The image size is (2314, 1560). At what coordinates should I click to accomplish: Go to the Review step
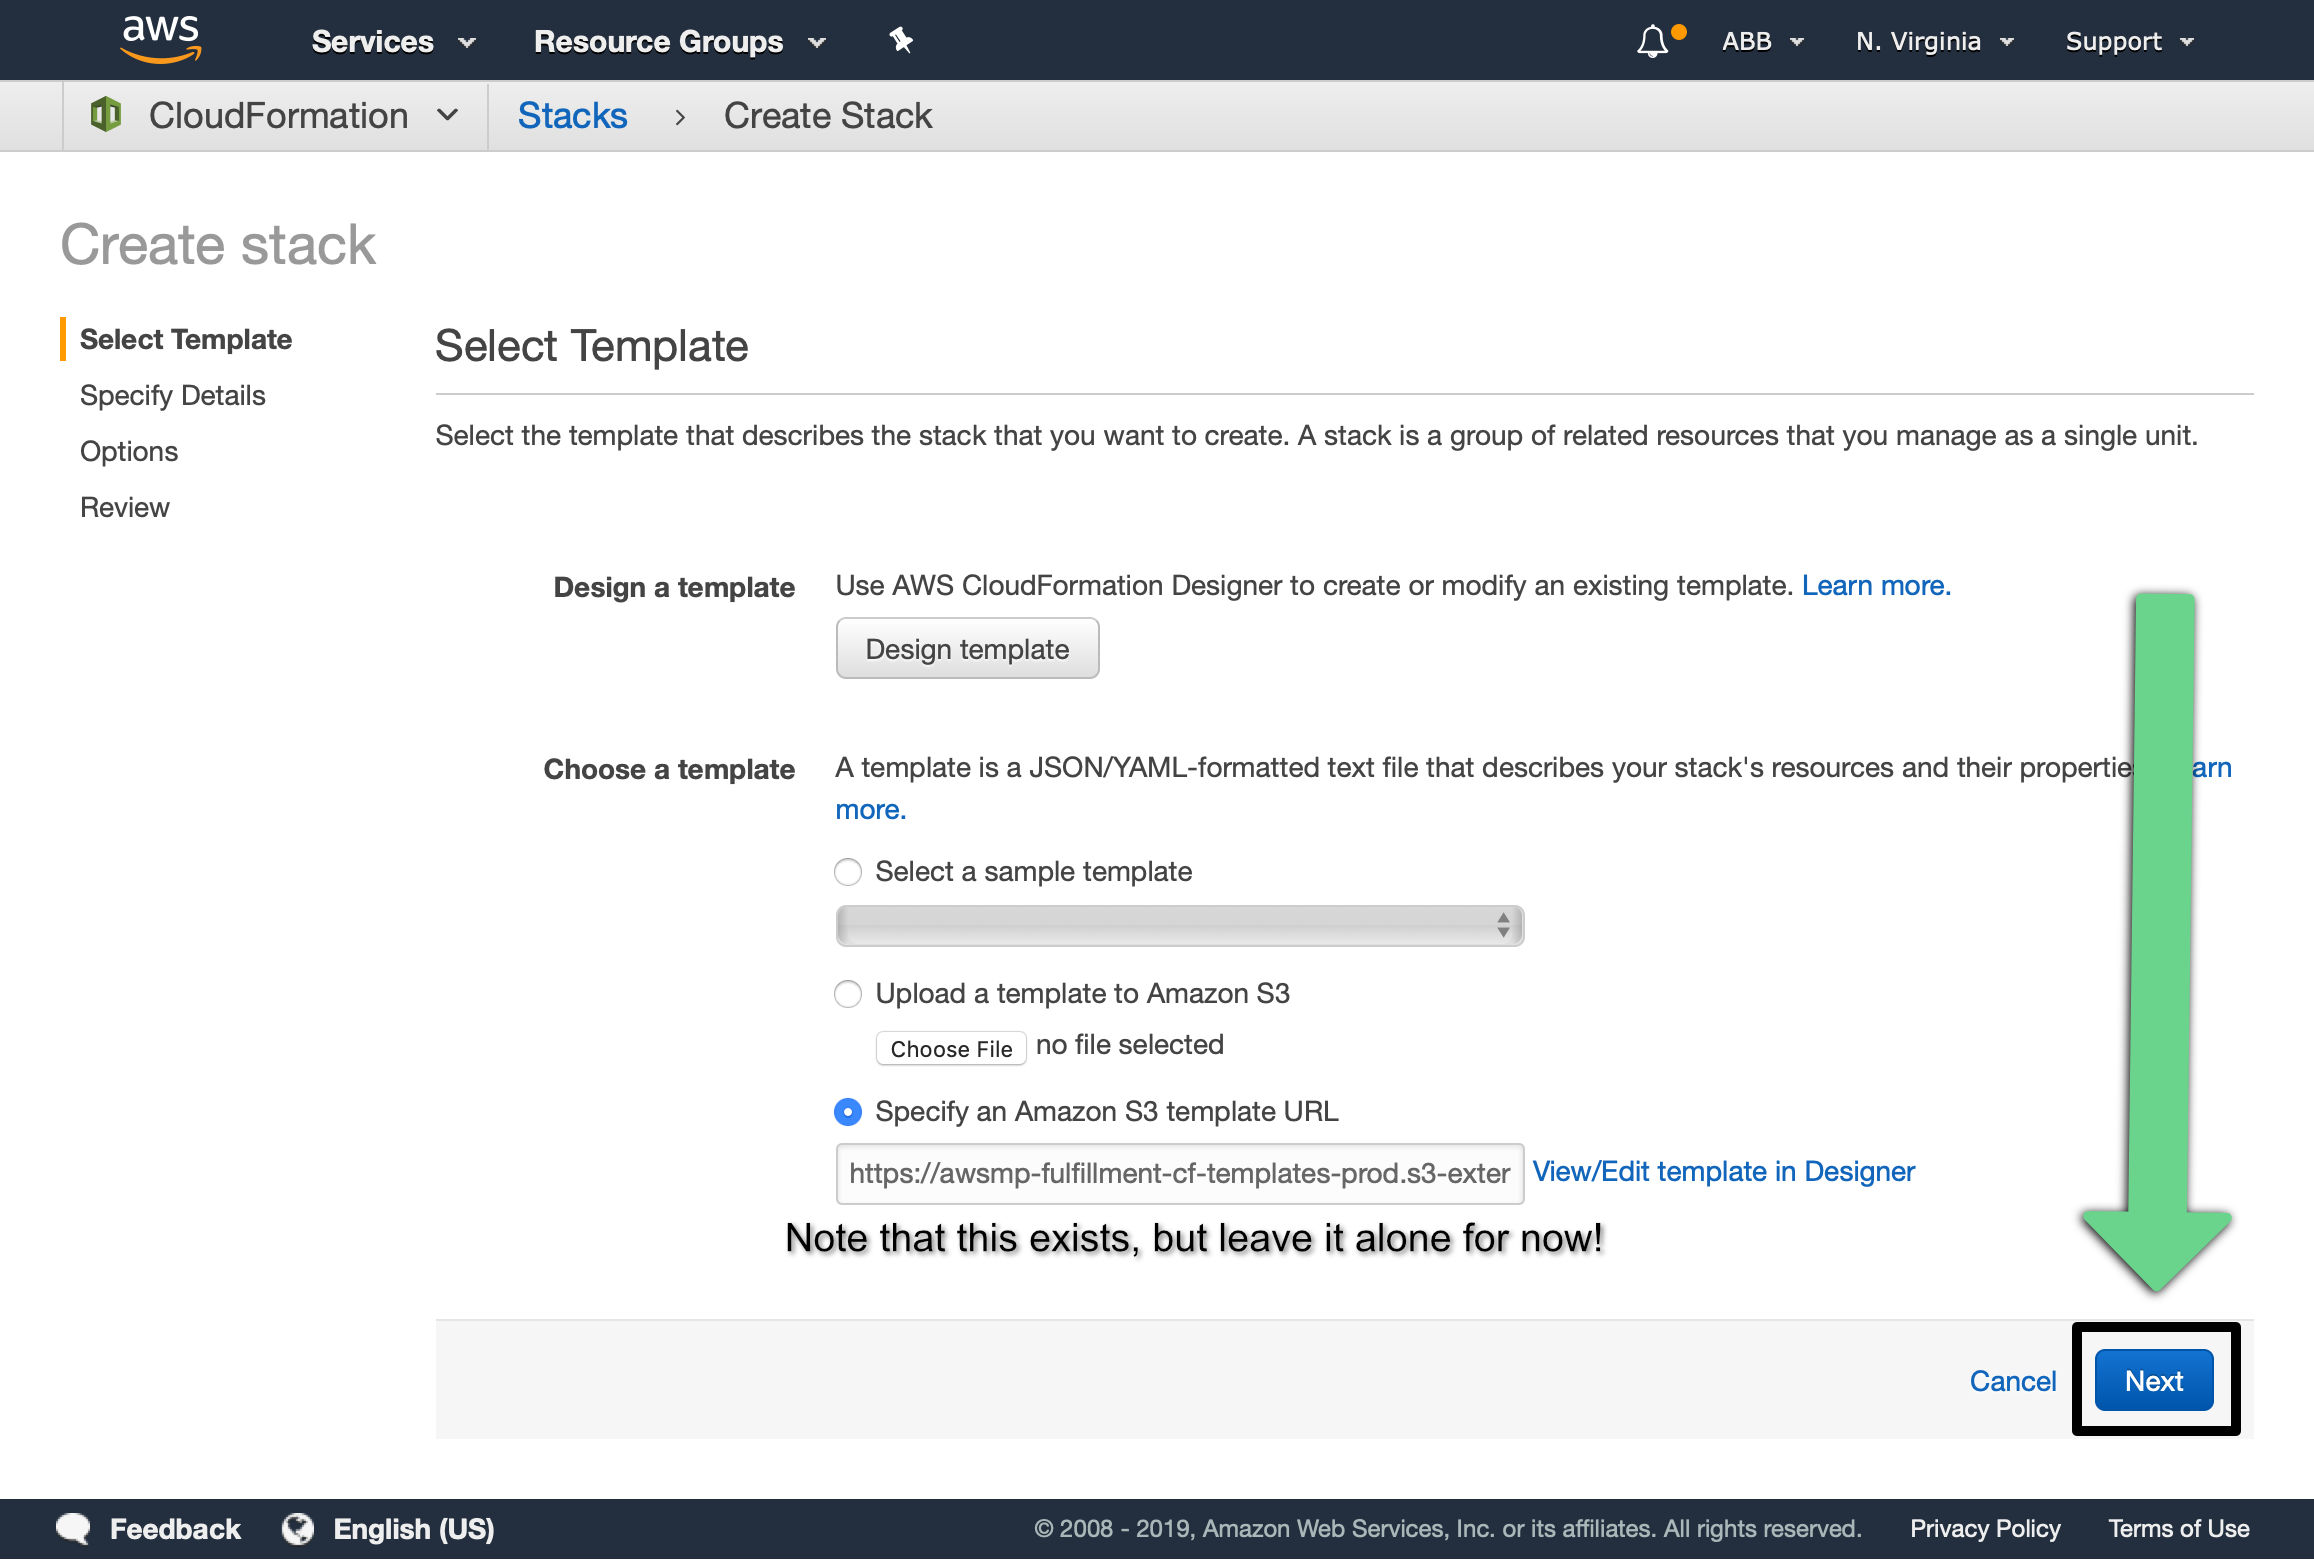coord(125,508)
